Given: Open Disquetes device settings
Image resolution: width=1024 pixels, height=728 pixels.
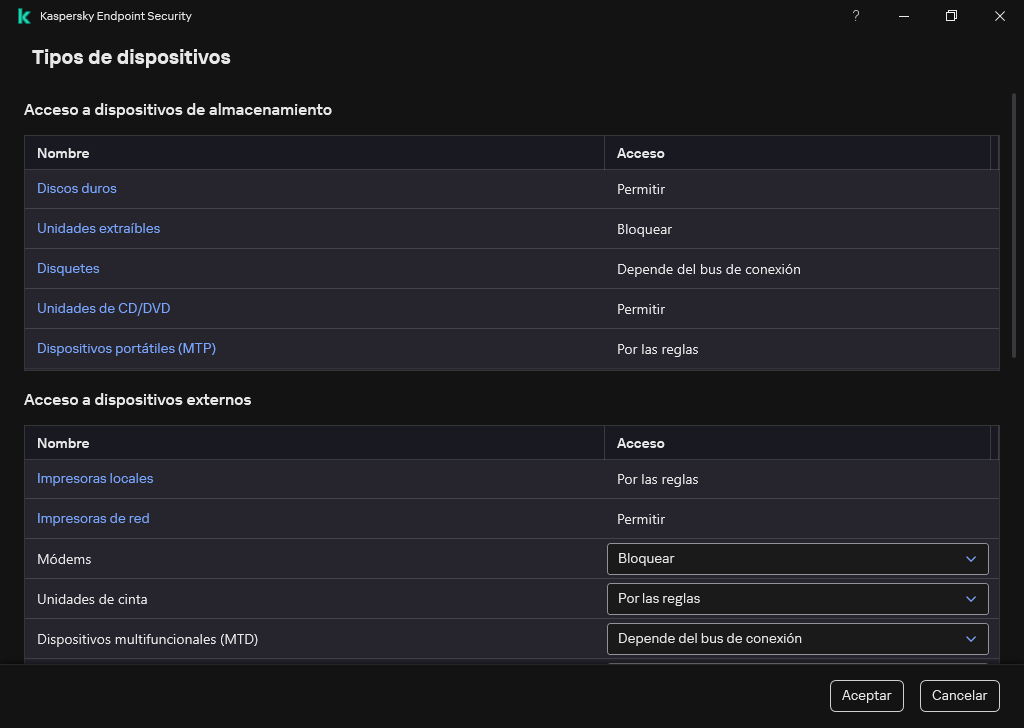Looking at the screenshot, I should pos(68,268).
